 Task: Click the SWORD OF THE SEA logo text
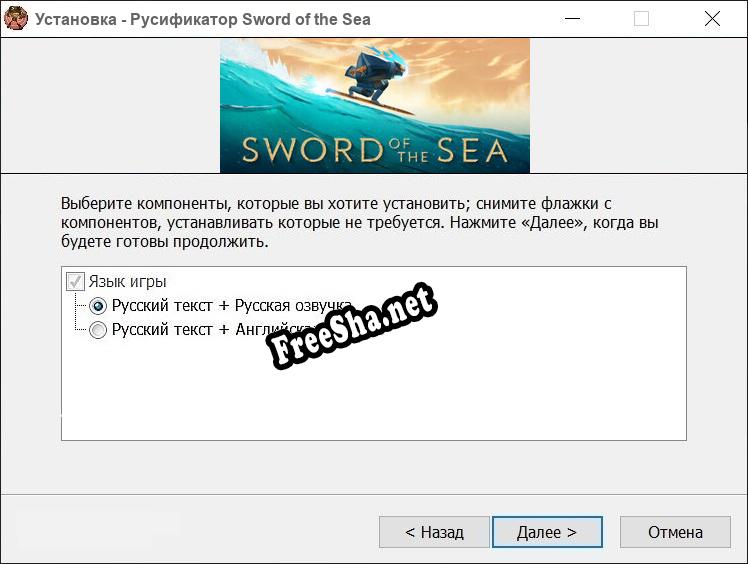(374, 150)
